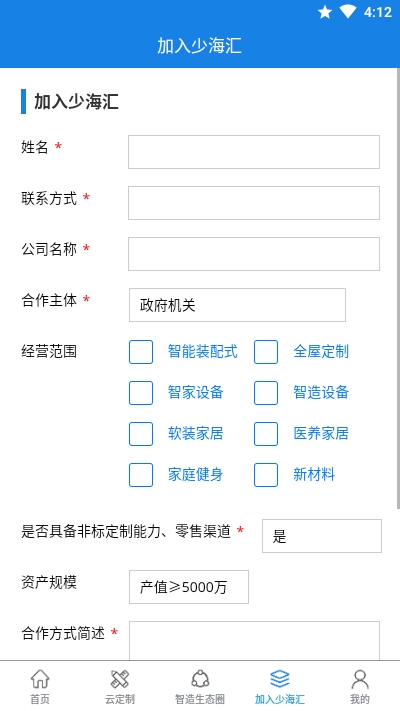This screenshot has height=711, width=400.
Task: Open the 智造生态圈 circle icon
Action: point(200,679)
